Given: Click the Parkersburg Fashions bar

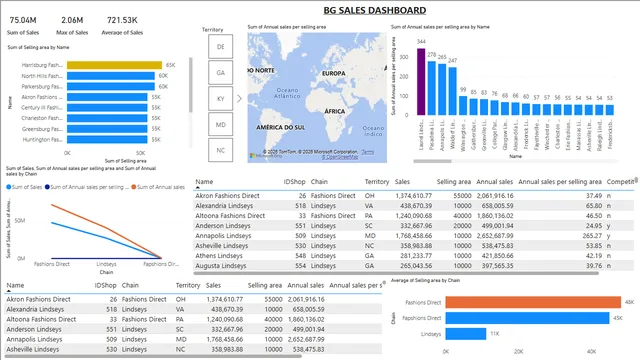Looking at the screenshot, I should [x=111, y=86].
